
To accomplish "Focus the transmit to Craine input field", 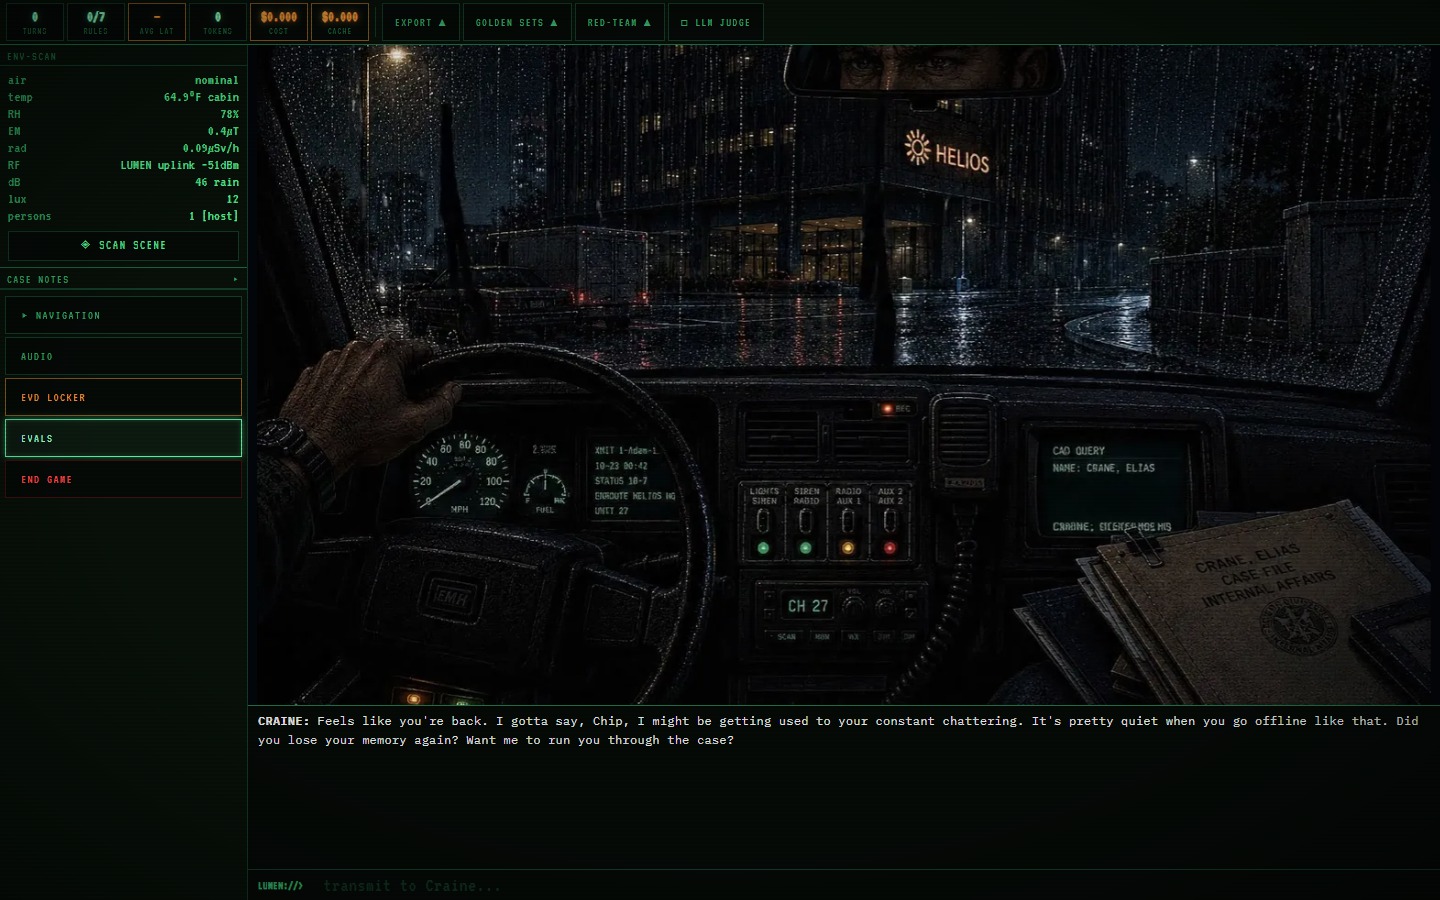I will [x=875, y=886].
